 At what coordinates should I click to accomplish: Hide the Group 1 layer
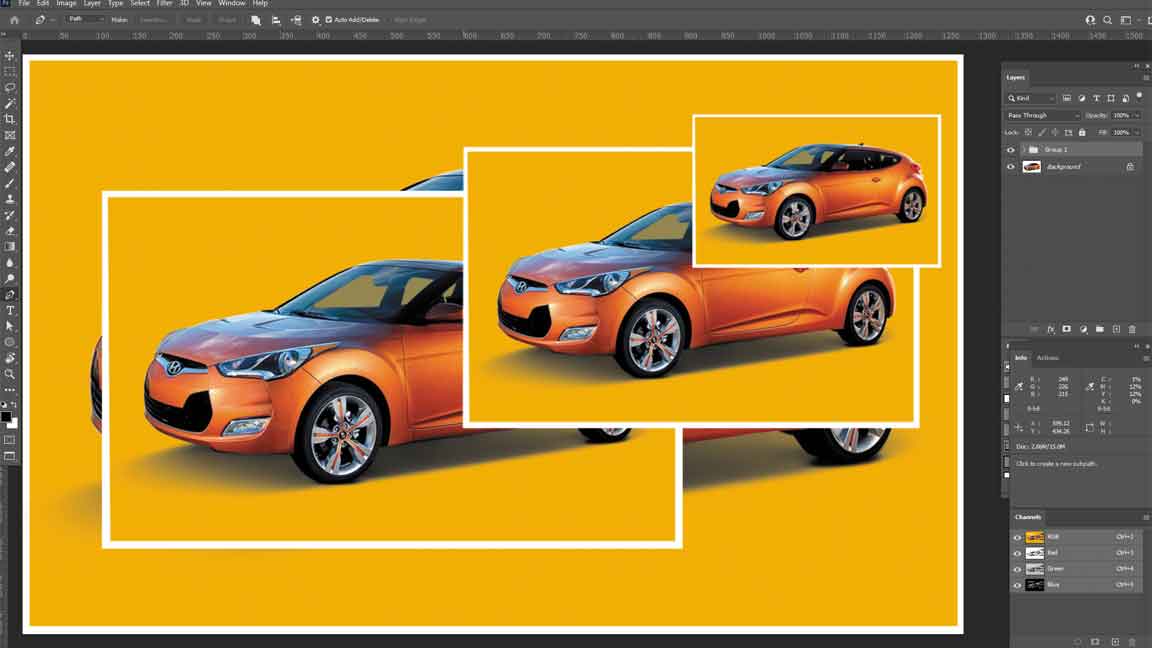click(x=1010, y=150)
